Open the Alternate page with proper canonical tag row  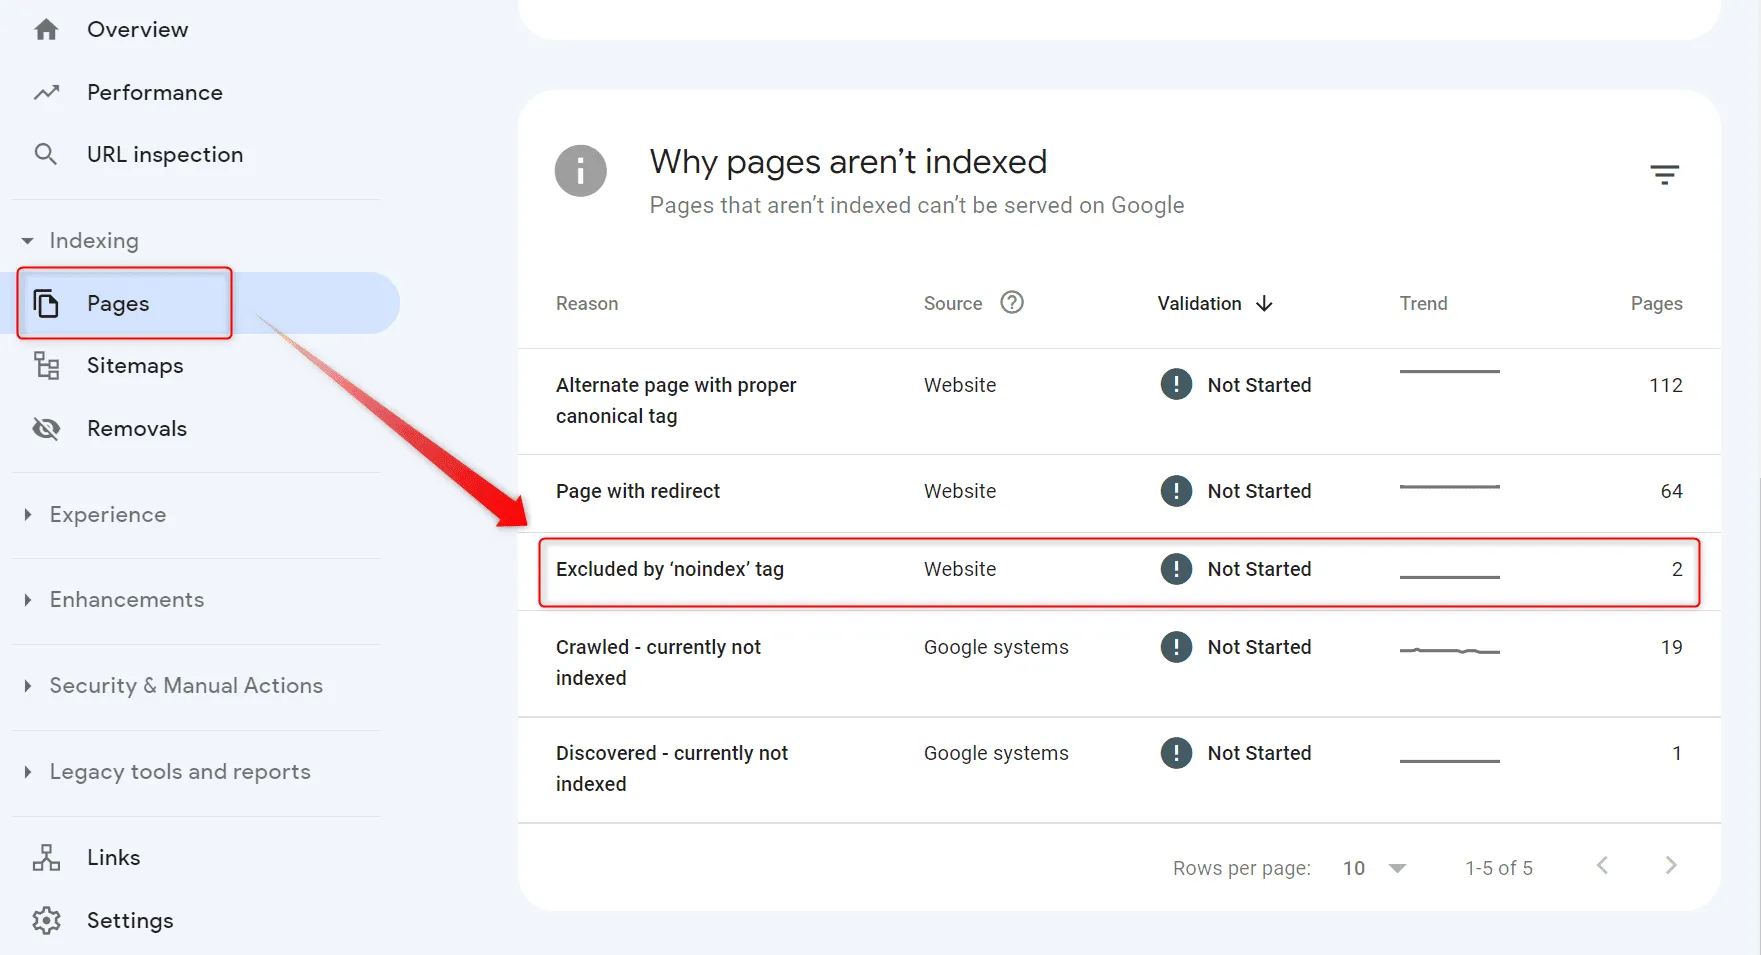(x=1119, y=401)
